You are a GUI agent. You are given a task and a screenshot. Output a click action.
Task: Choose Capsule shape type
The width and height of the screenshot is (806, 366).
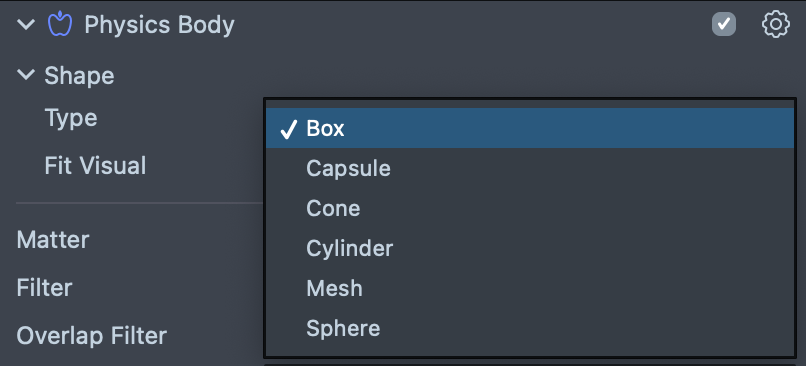pyautogui.click(x=529, y=169)
